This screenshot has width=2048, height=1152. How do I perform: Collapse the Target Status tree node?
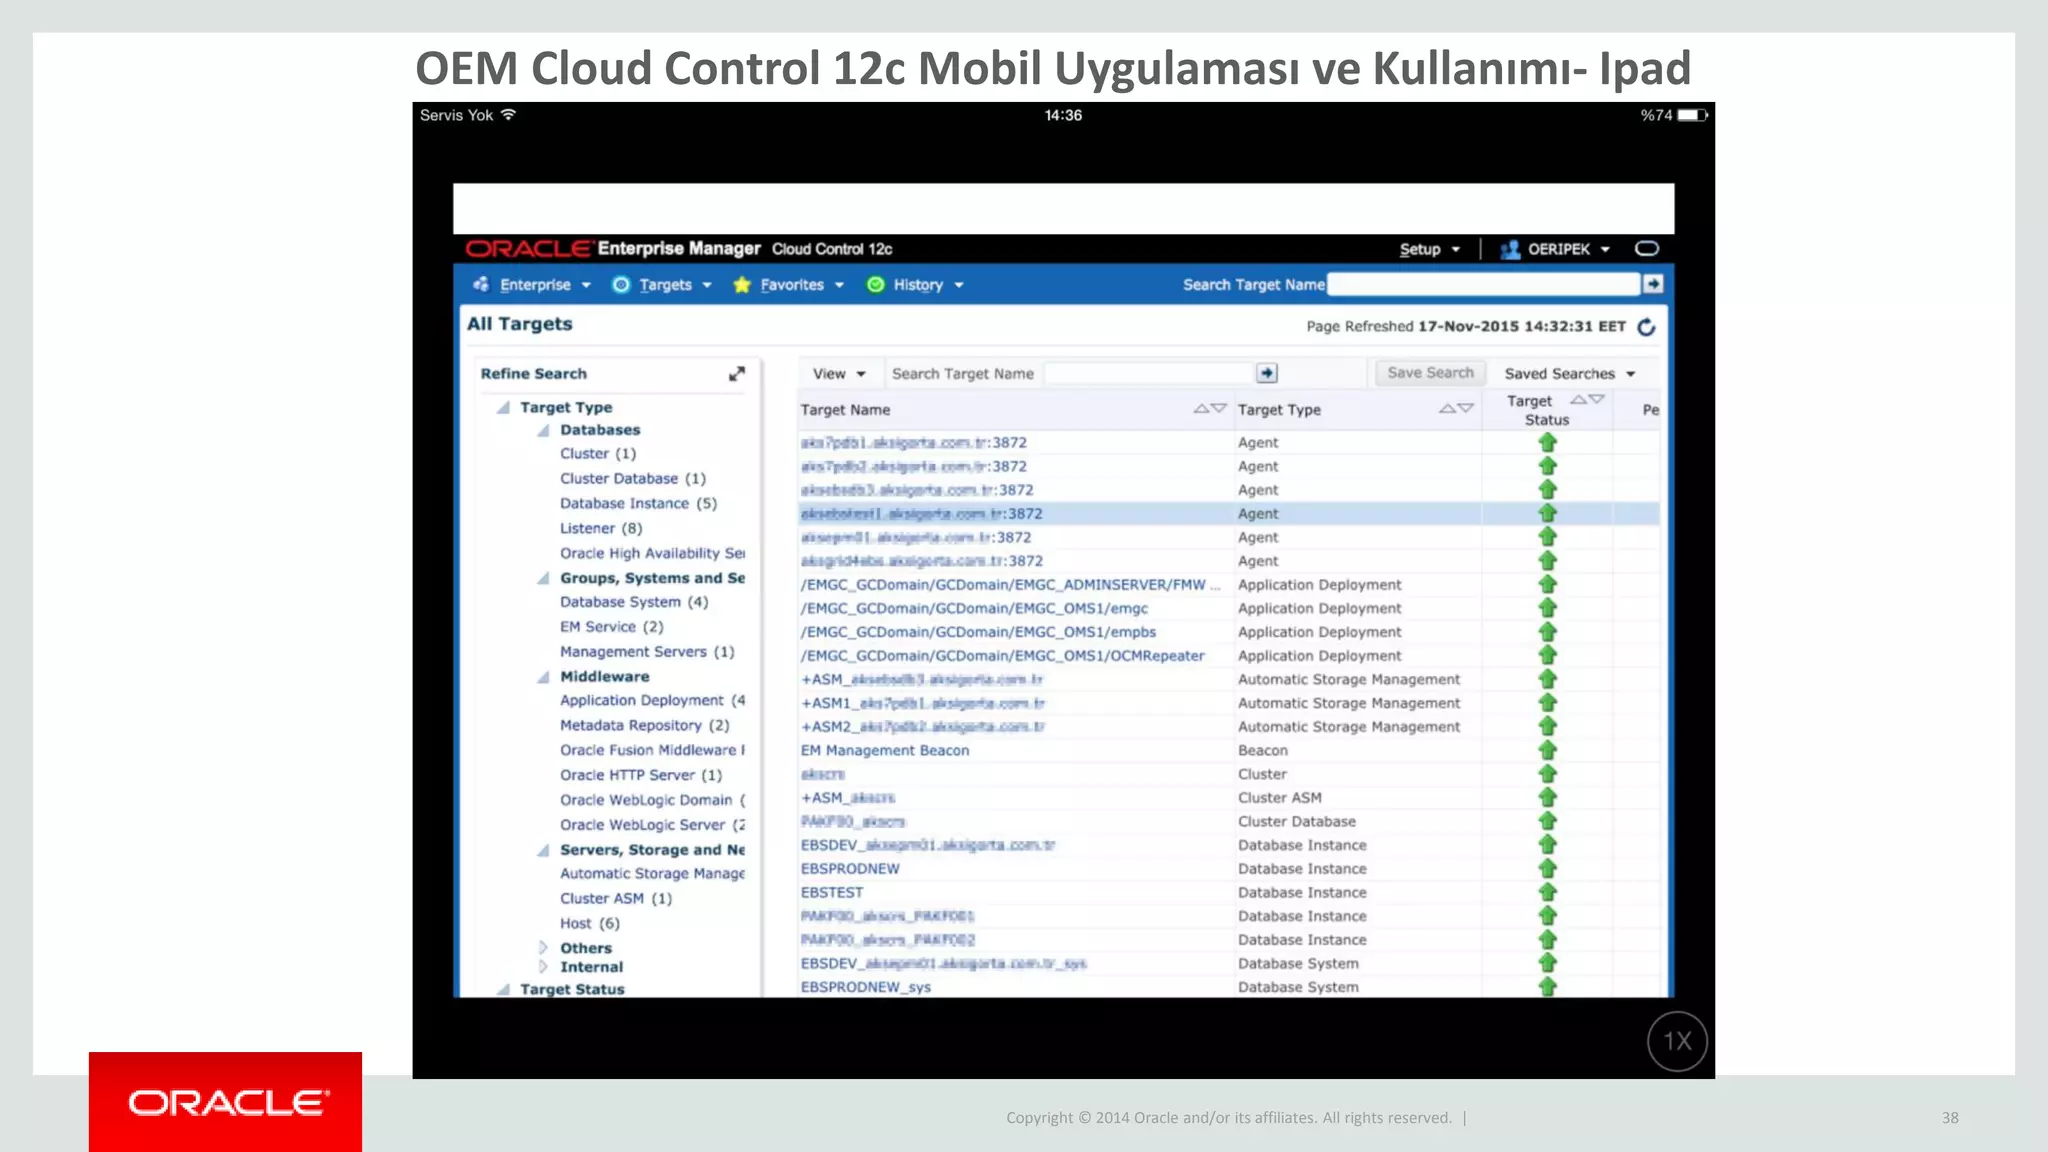[x=504, y=989]
